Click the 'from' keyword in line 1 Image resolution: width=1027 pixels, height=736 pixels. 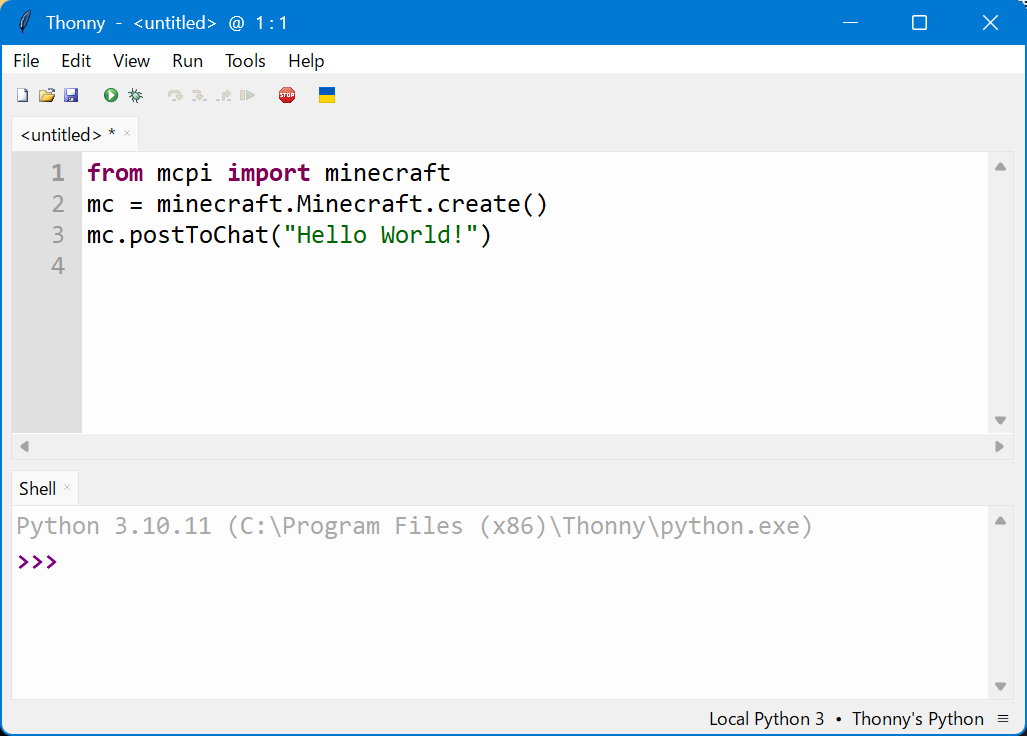[x=115, y=173]
